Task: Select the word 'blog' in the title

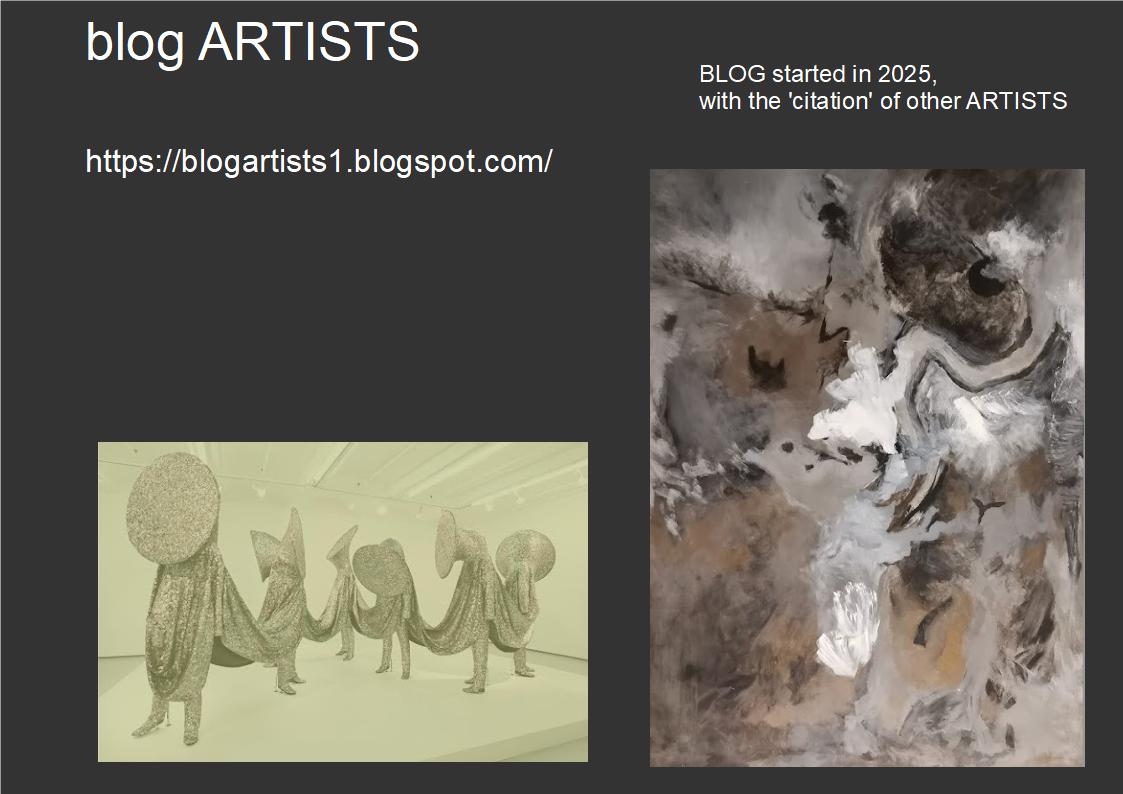Action: click(135, 43)
